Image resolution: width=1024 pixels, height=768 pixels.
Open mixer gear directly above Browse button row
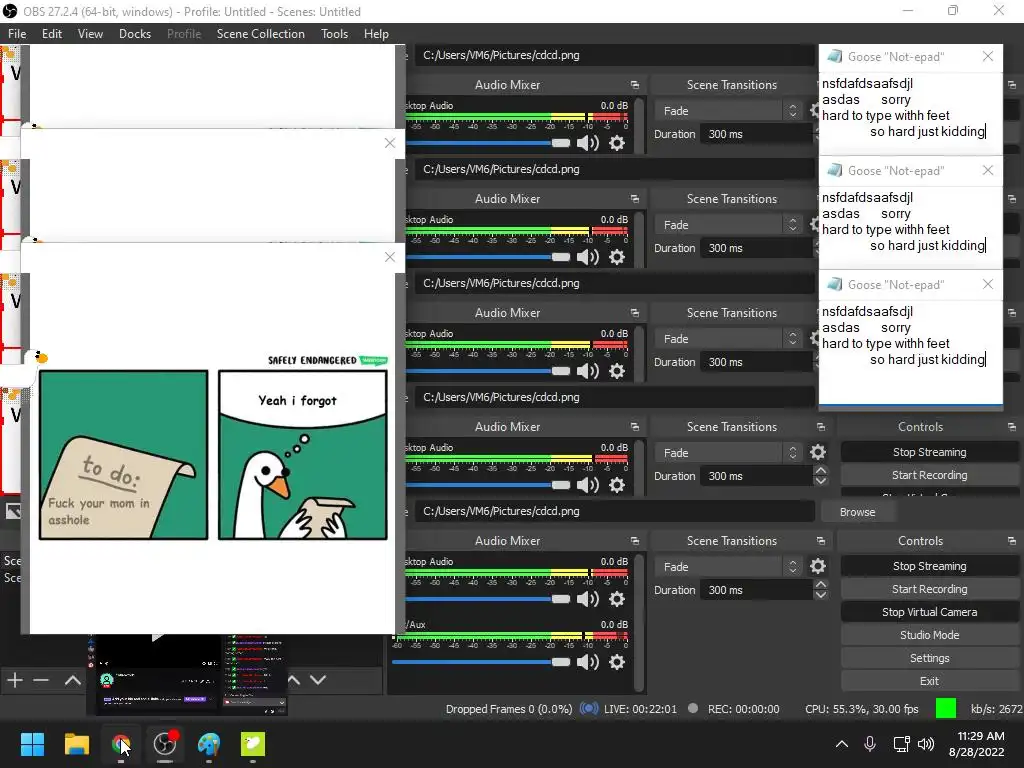point(616,485)
